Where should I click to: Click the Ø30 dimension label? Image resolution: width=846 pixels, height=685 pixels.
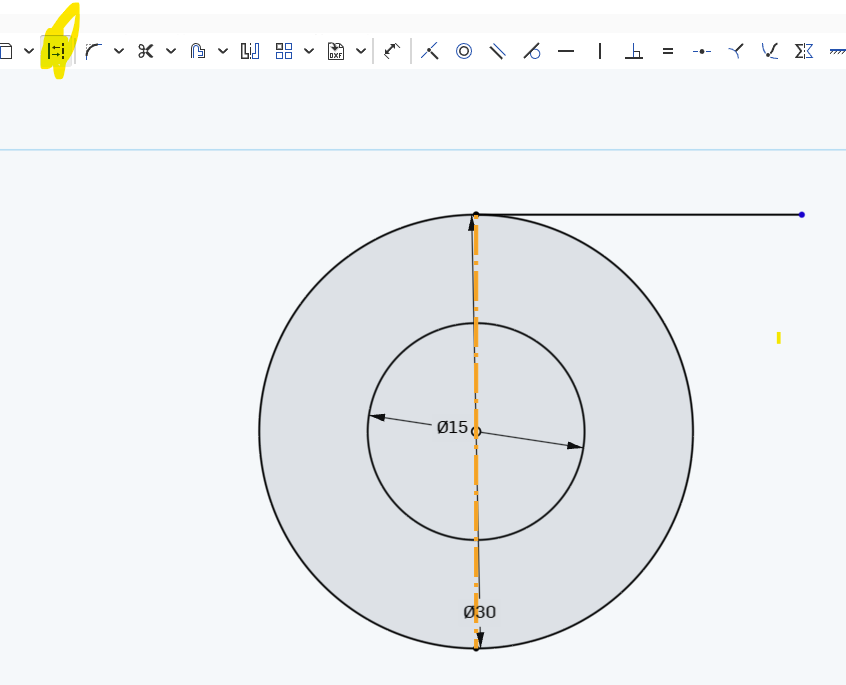(480, 612)
